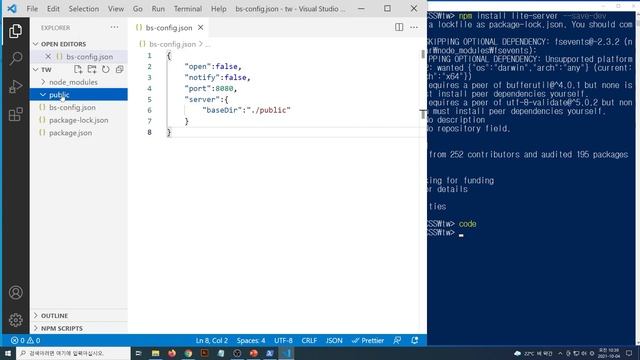Show hidden system tray icons chevron
Viewport: 640px width, 360px height.
560,353
